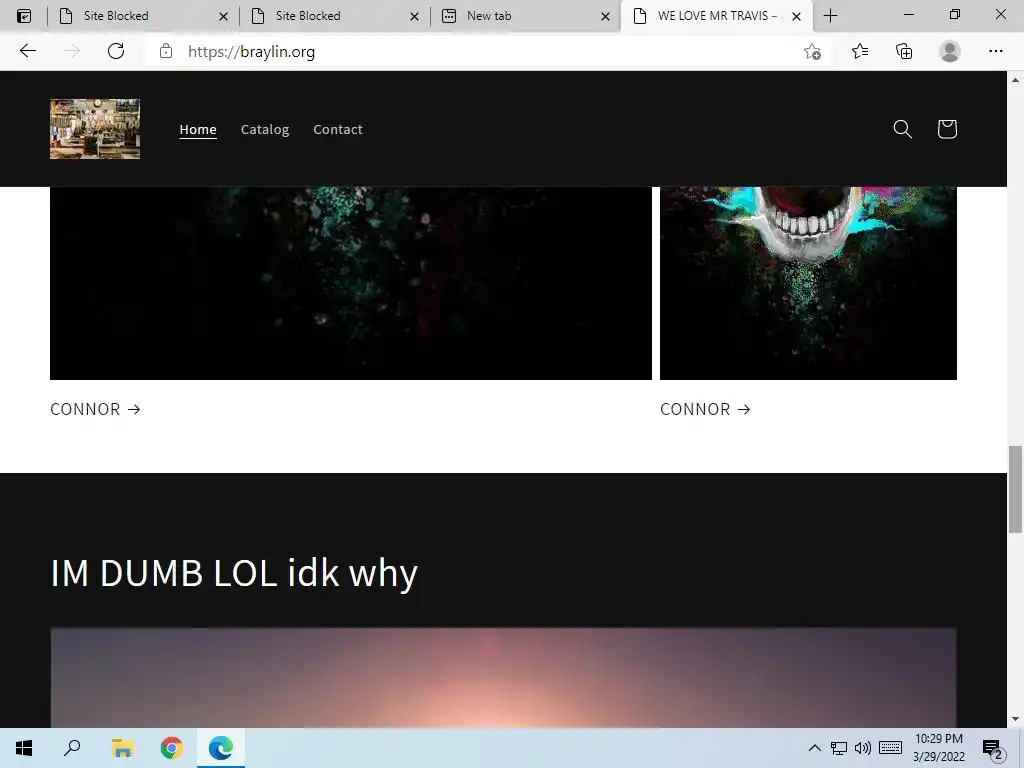Image resolution: width=1024 pixels, height=768 pixels.
Task: Open the volume speaker tray icon
Action: 863,748
